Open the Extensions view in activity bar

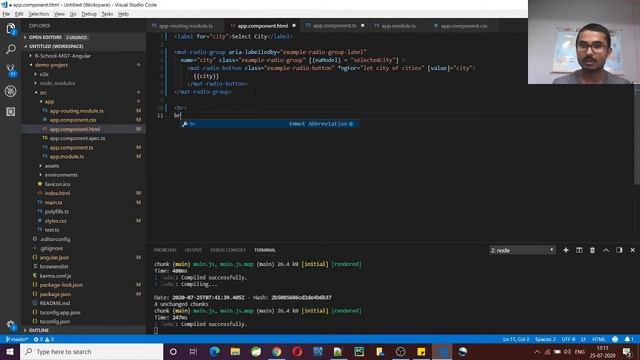[11, 111]
